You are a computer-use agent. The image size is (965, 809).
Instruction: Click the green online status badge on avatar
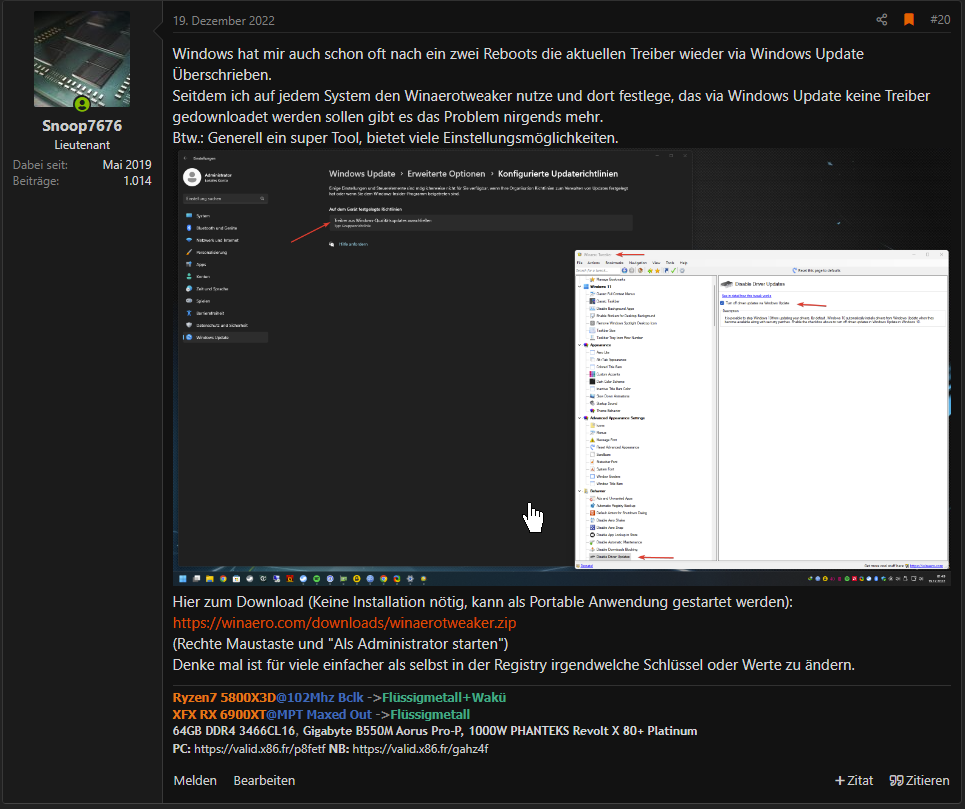pos(82,104)
